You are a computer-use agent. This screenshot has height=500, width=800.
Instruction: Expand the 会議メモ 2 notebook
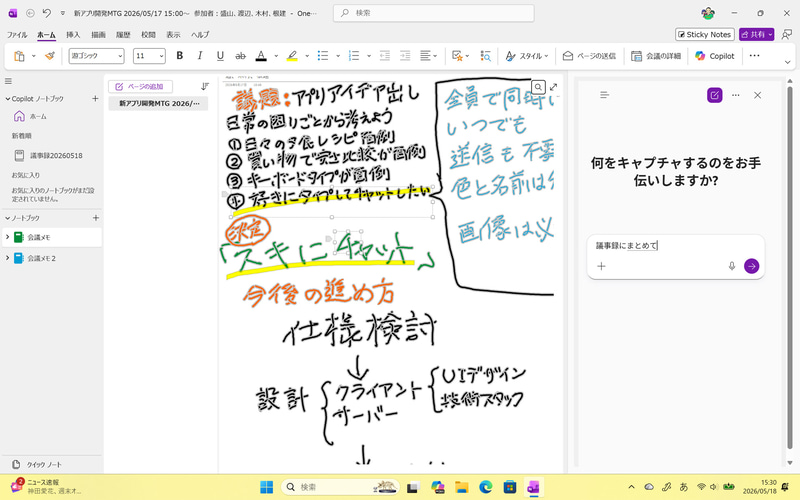click(7, 258)
